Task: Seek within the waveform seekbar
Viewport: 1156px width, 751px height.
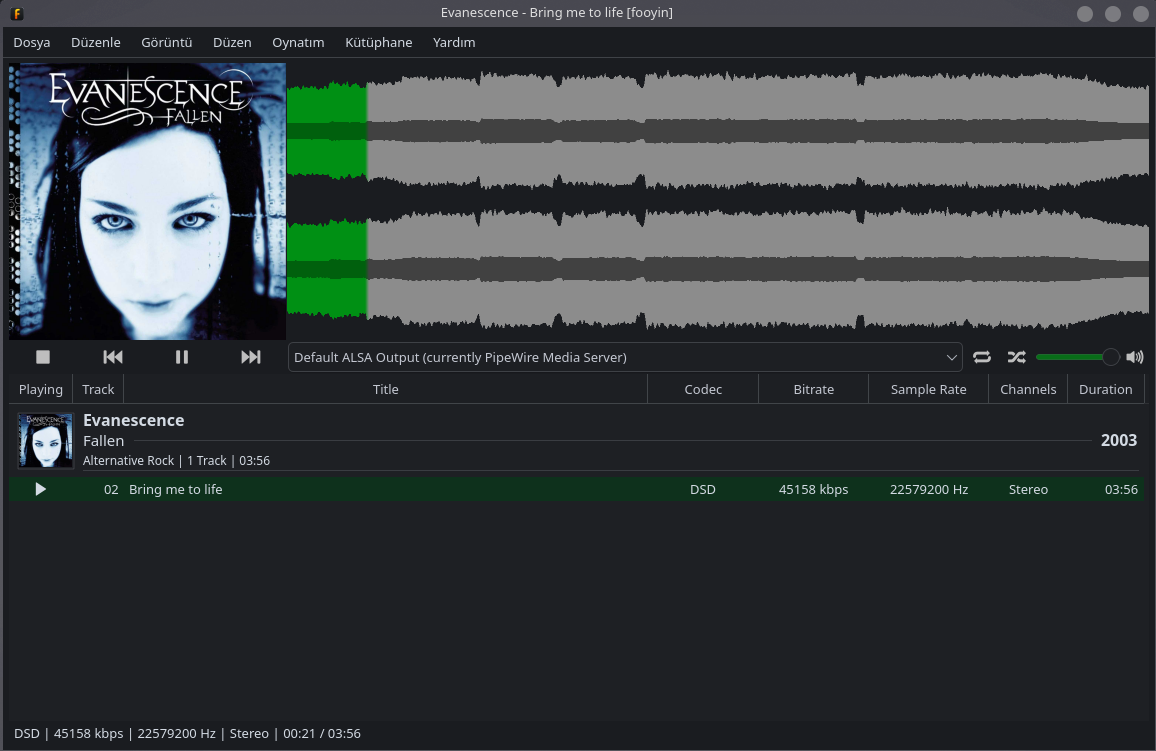Action: coord(718,200)
